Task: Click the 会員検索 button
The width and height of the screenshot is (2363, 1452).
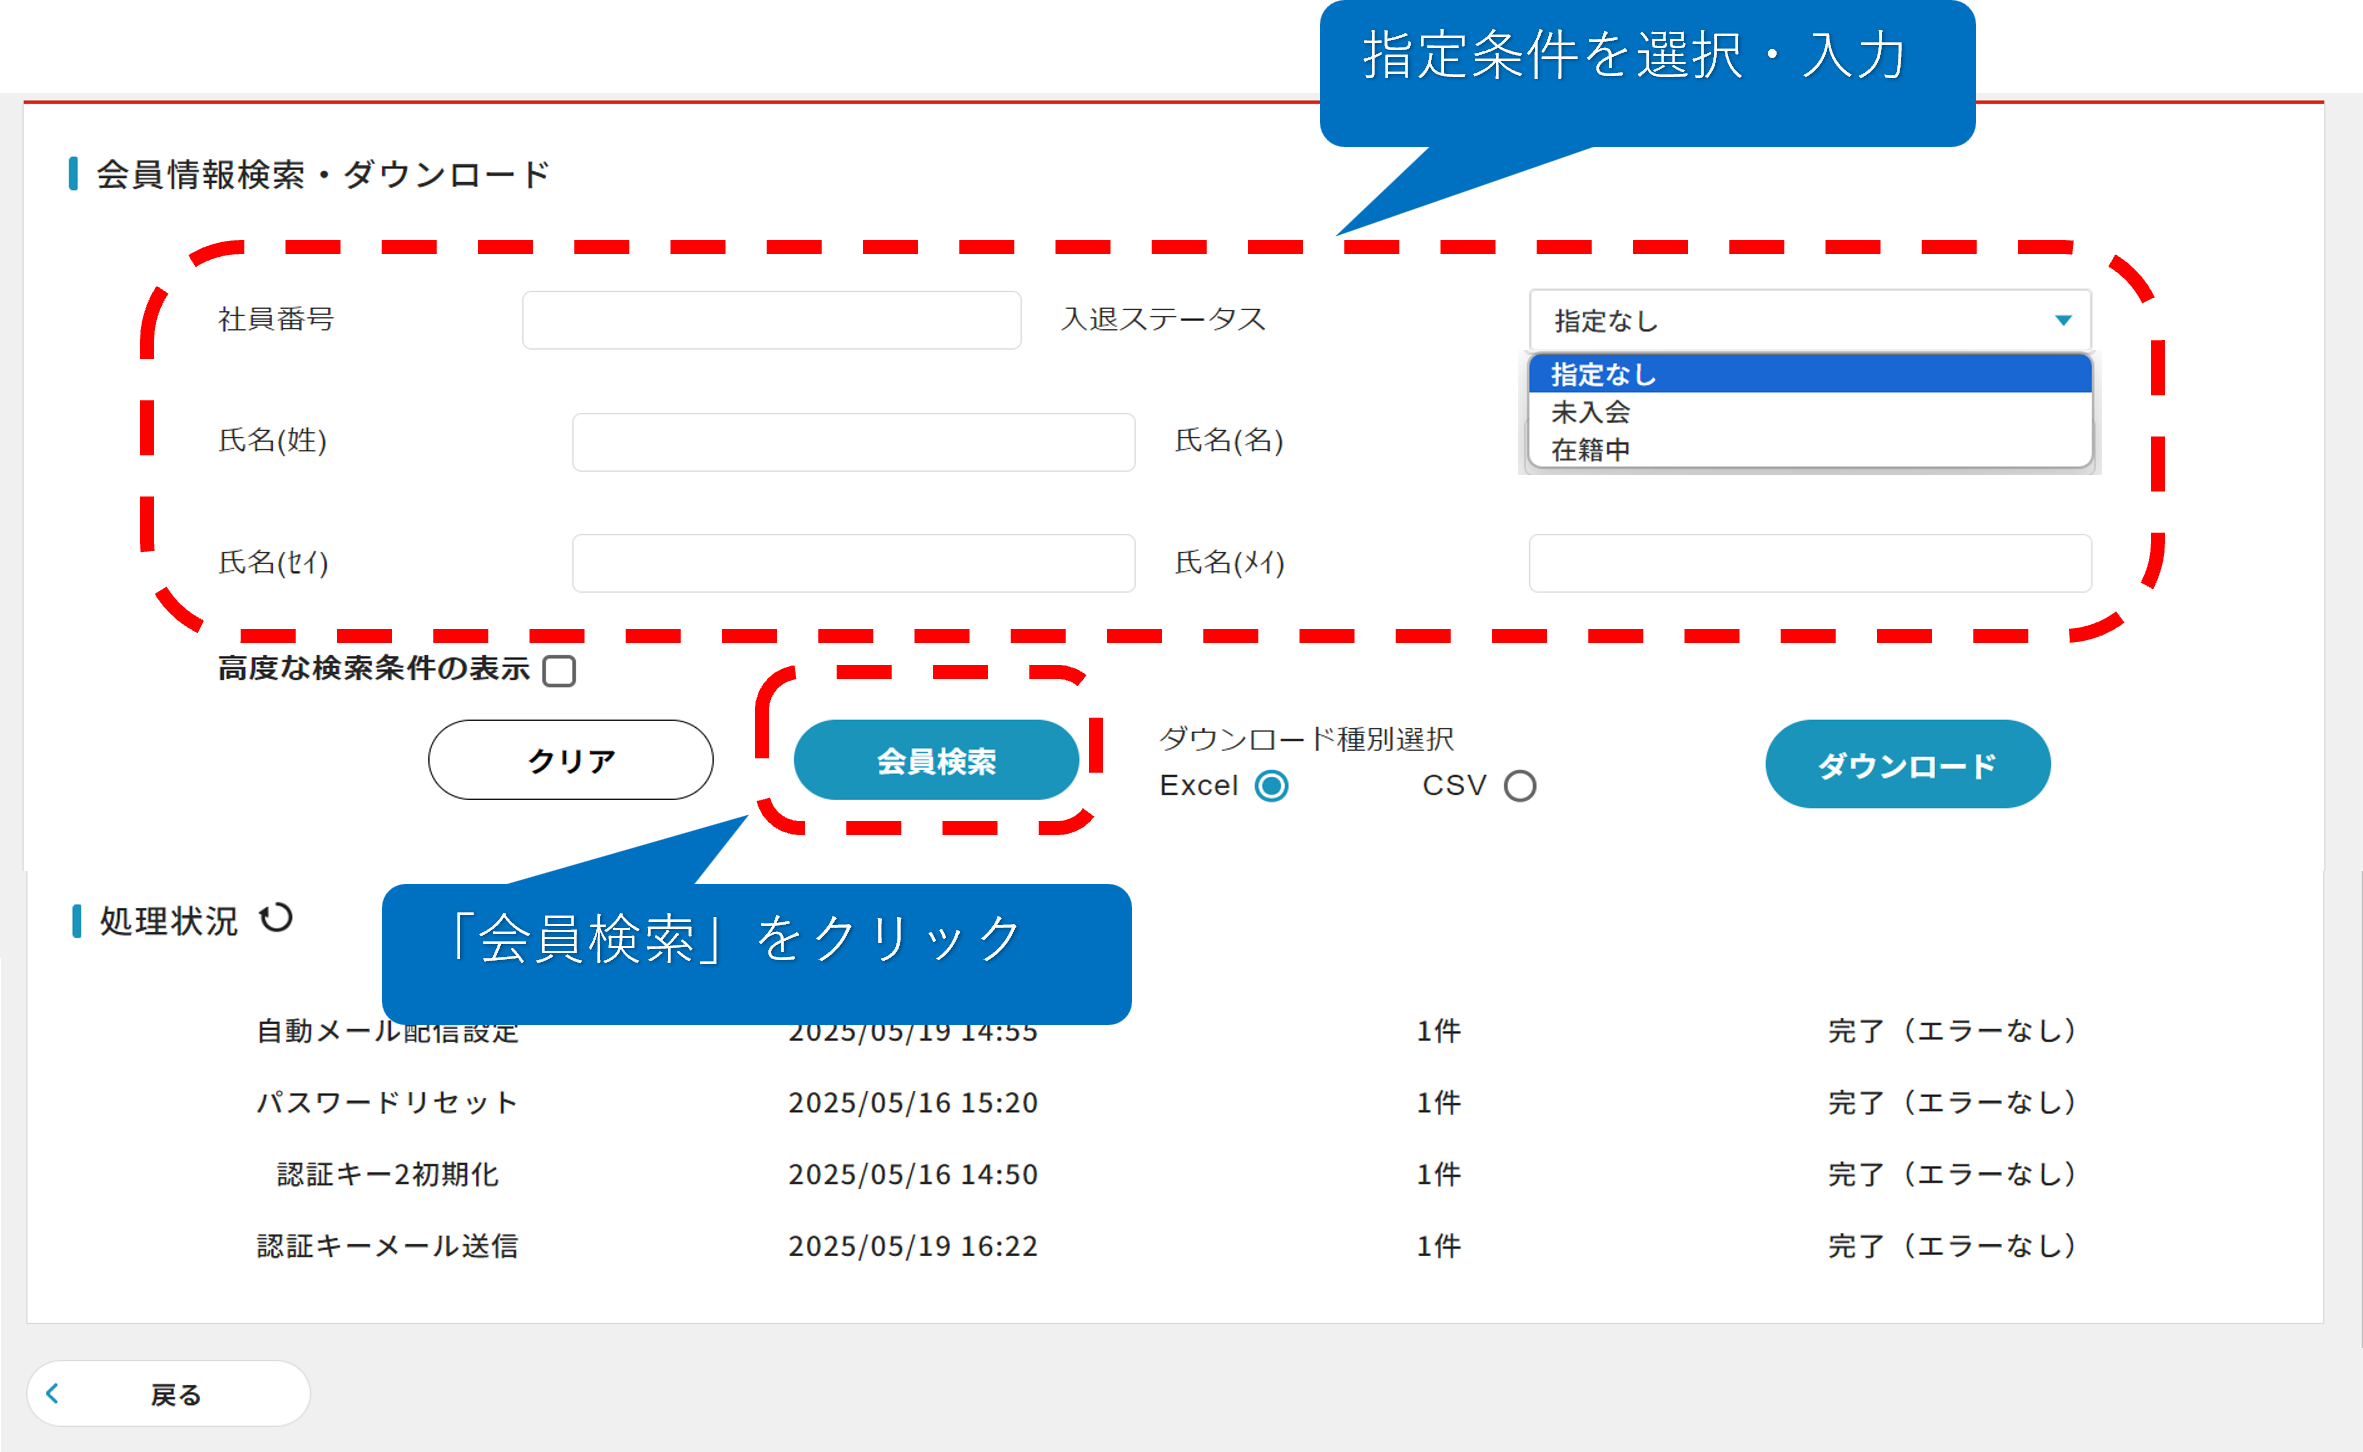Action: tap(936, 761)
